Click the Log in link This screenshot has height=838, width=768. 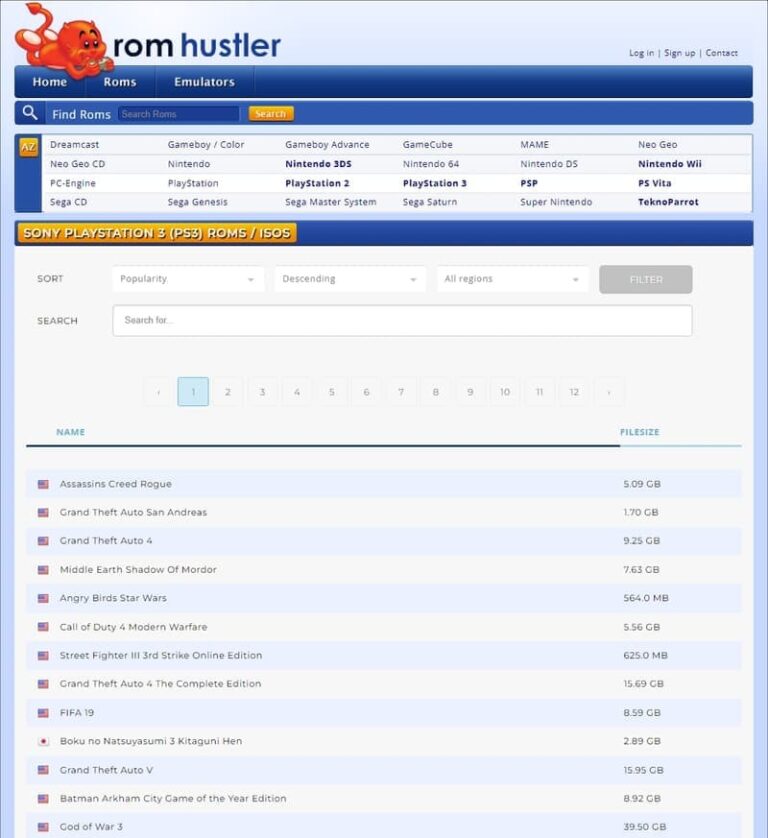coord(641,53)
